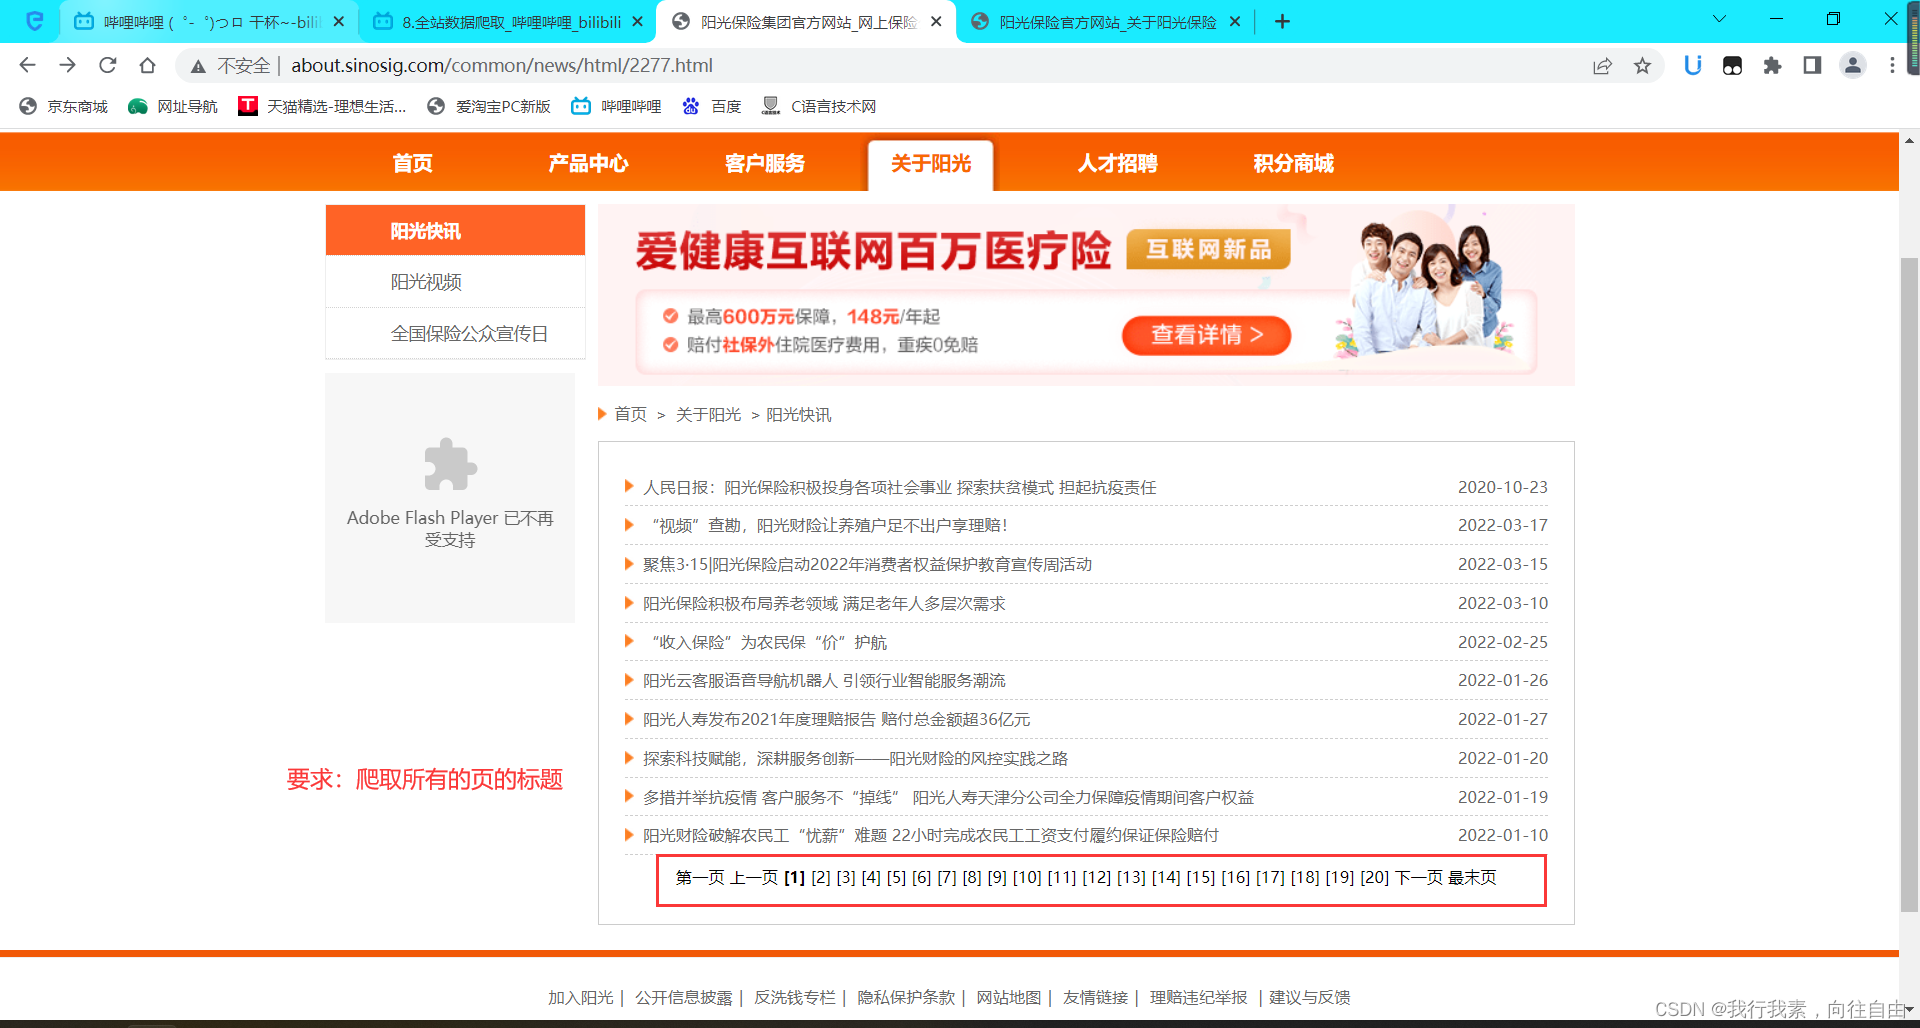This screenshot has height=1028, width=1920.
Task: Close the 关于阳光保险 tab
Action: click(1234, 21)
